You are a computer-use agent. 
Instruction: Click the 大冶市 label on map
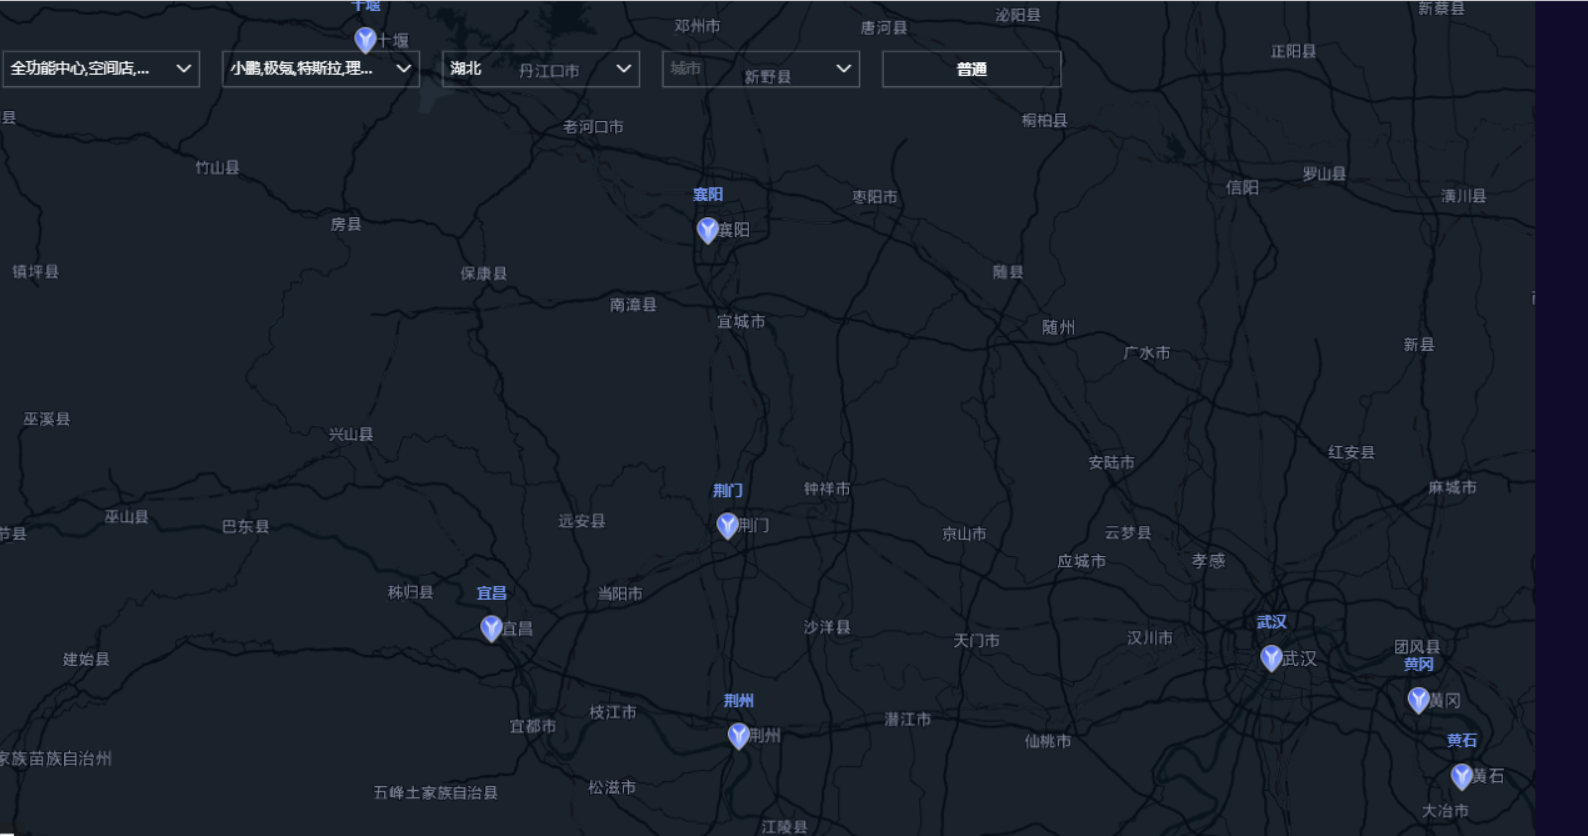click(x=1446, y=811)
